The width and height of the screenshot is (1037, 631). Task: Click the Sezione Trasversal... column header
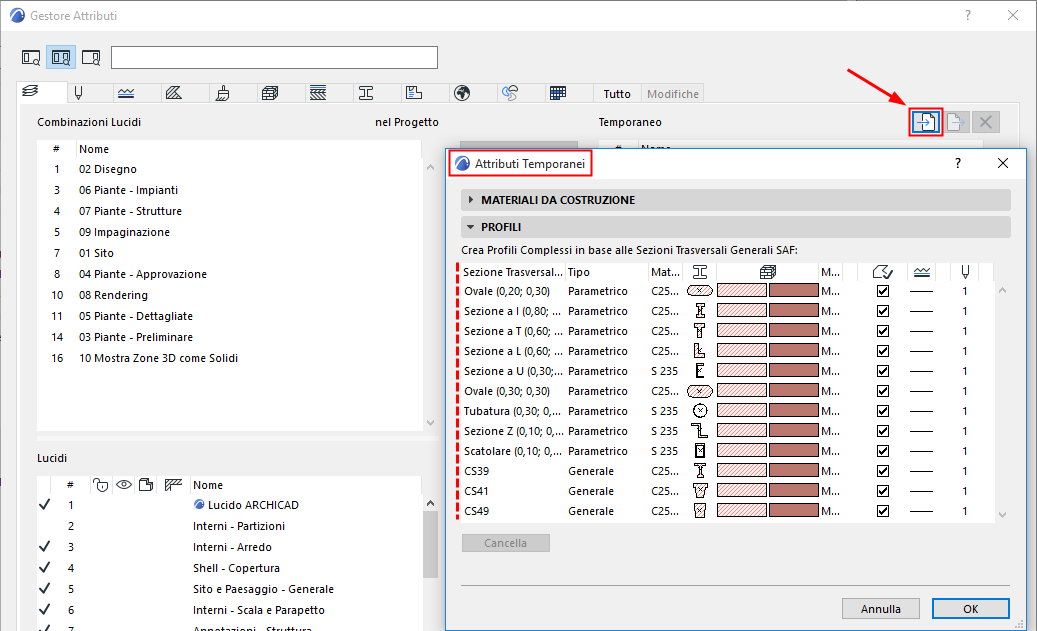513,272
